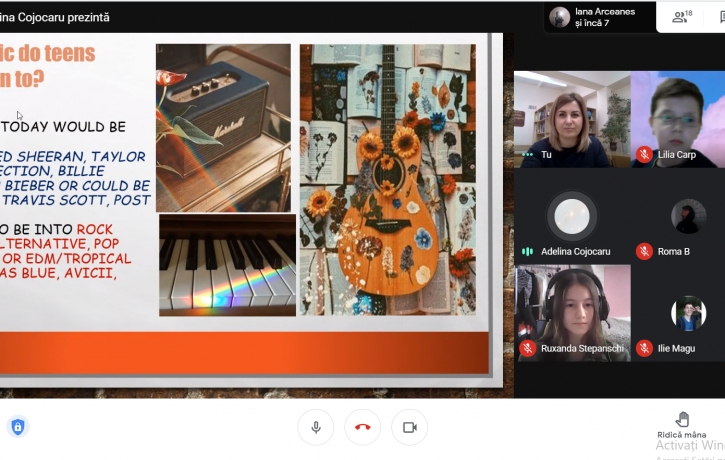Click the Adelina Cojocaru name label
Screen dimensions: 725x460
point(576,251)
